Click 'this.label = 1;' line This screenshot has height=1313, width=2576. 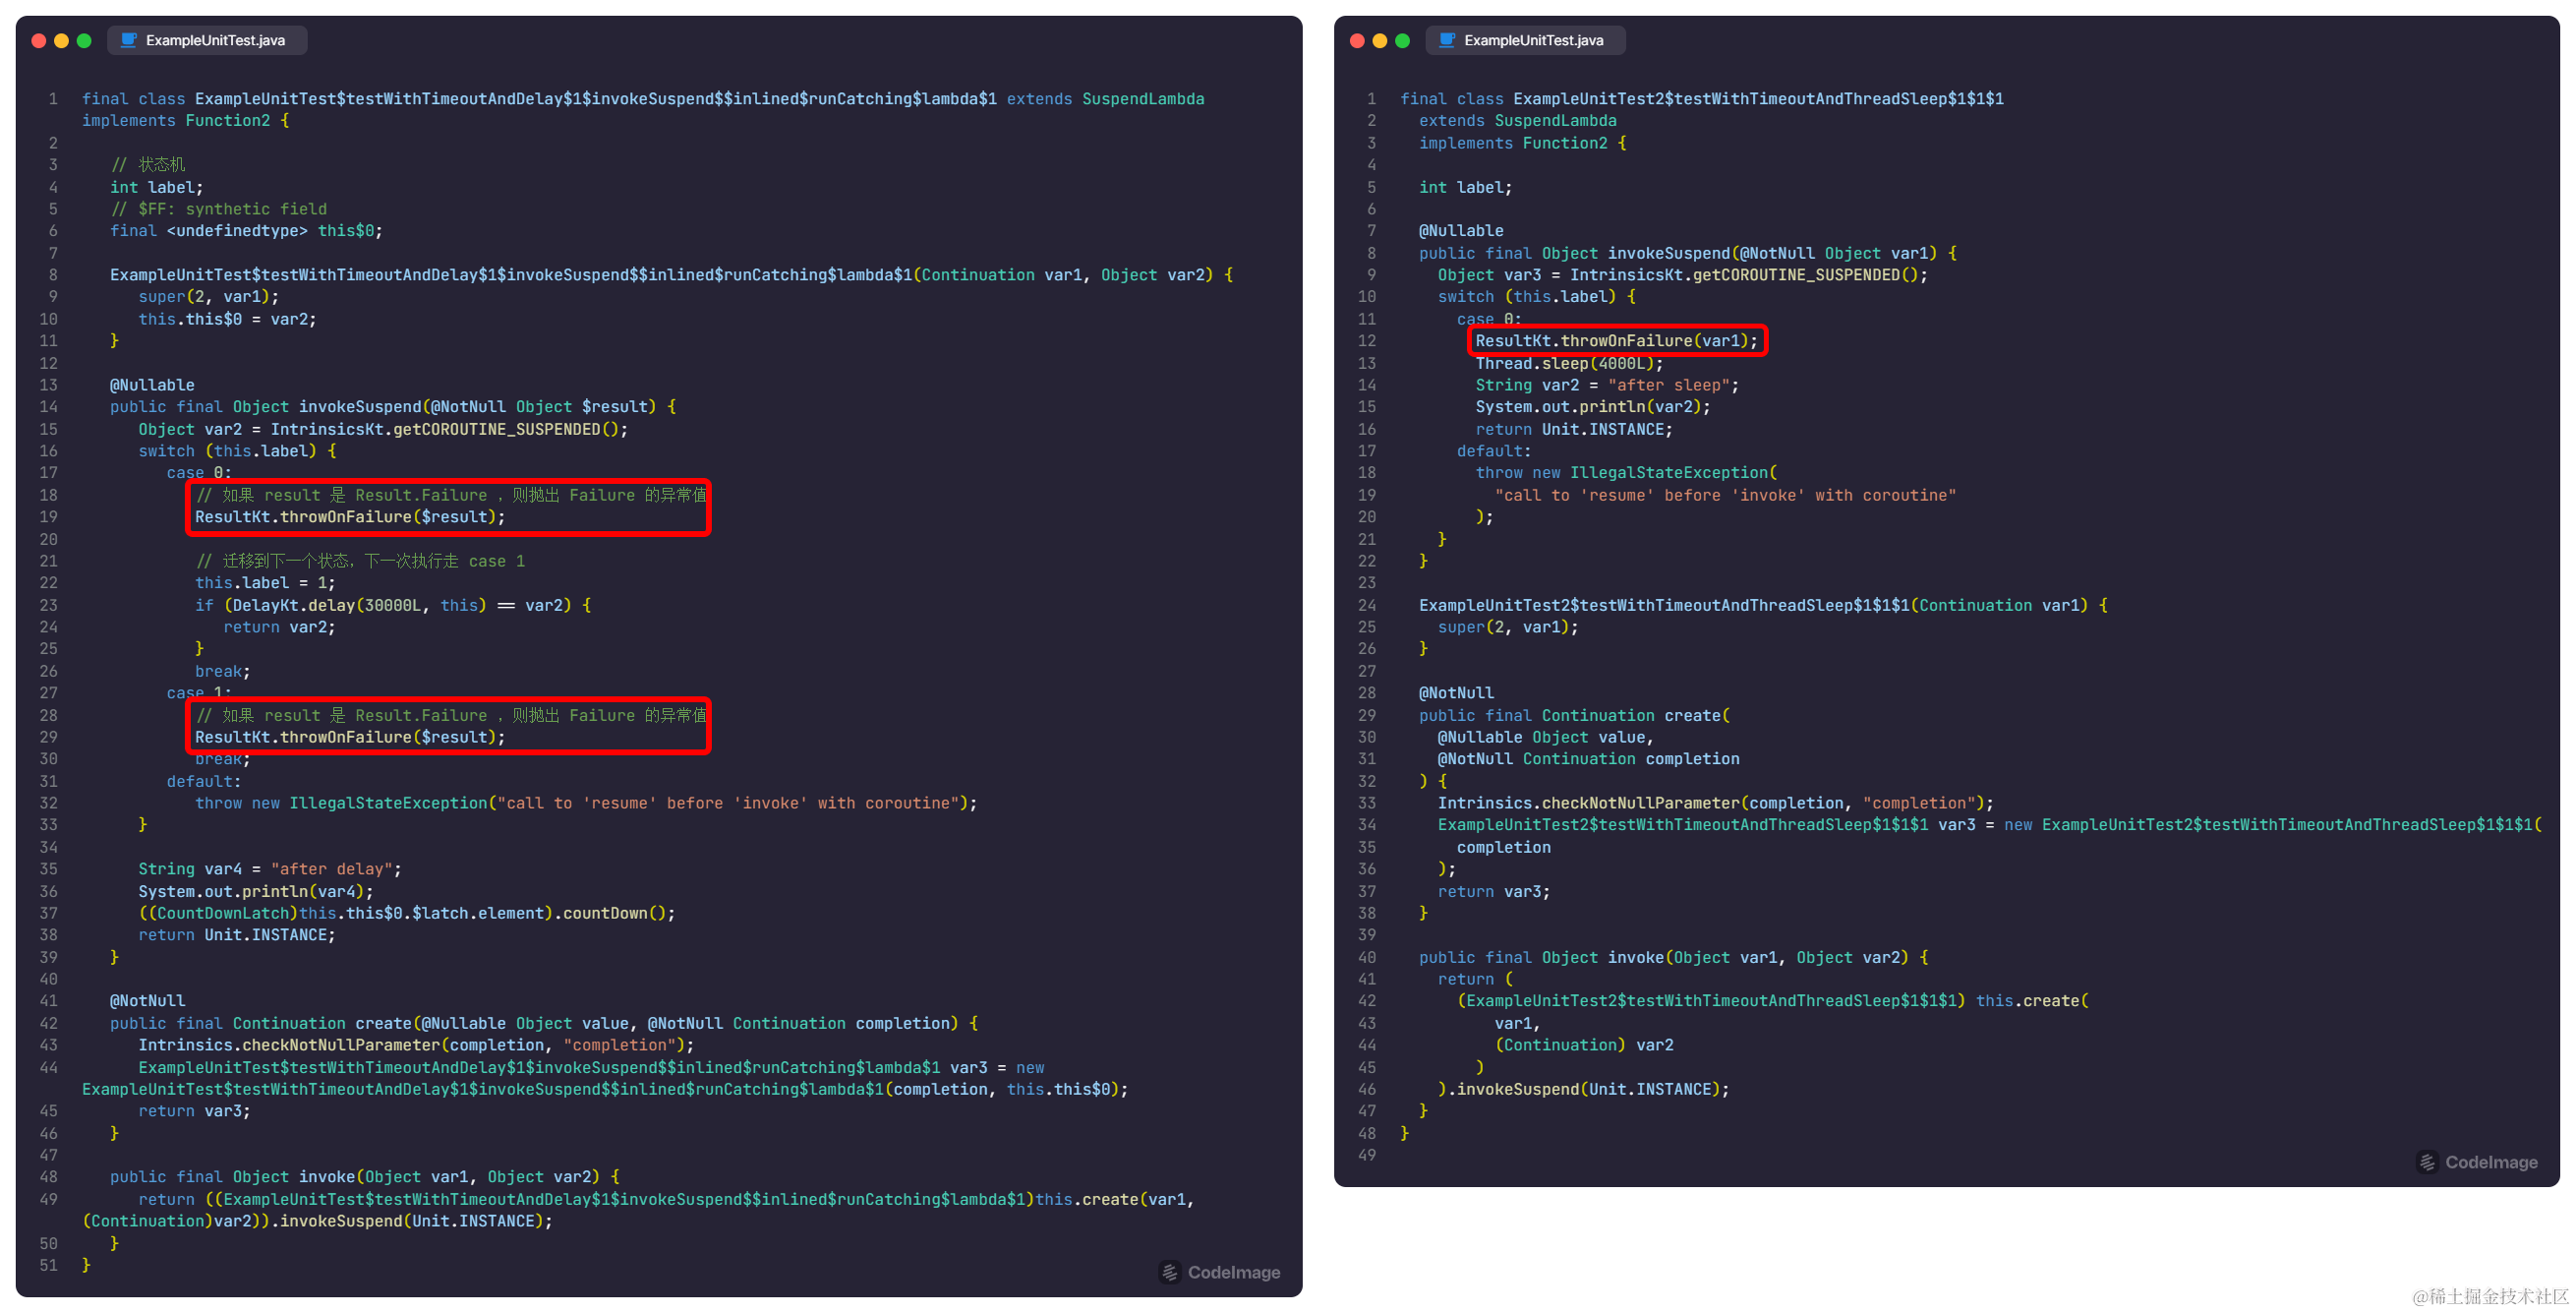(x=265, y=583)
